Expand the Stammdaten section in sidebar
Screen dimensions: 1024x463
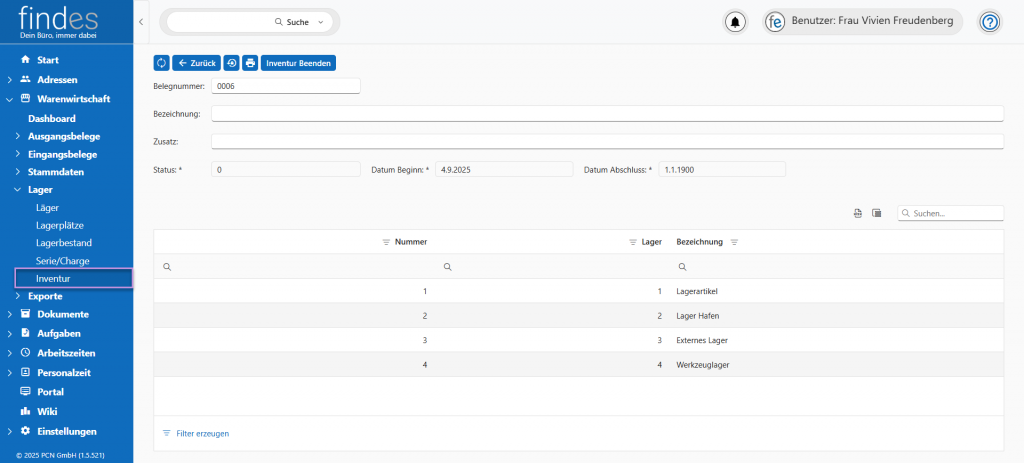click(17, 172)
